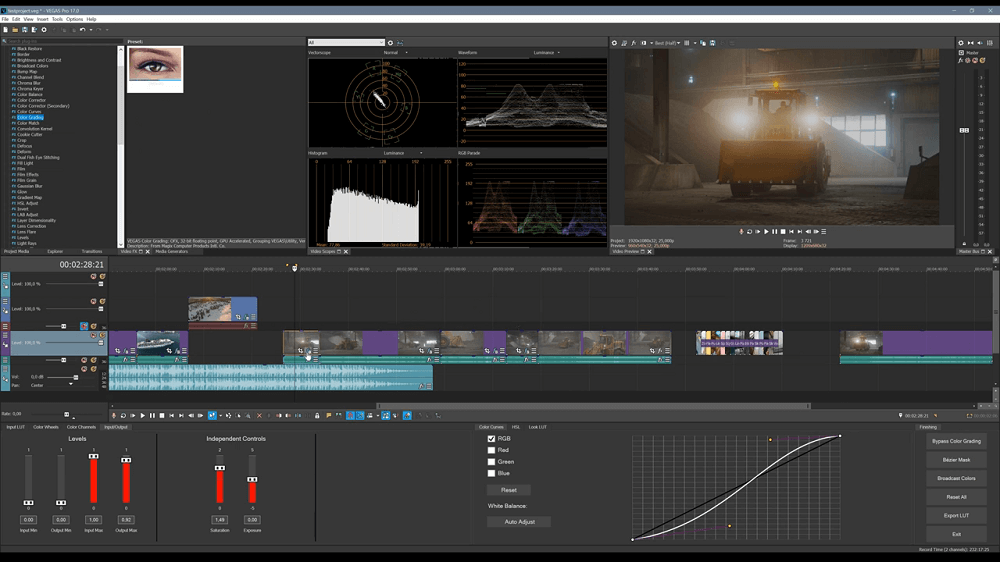This screenshot has height=562, width=1000.
Task: Copy snapshot to clipboard in preview toolbar
Action: pos(703,43)
